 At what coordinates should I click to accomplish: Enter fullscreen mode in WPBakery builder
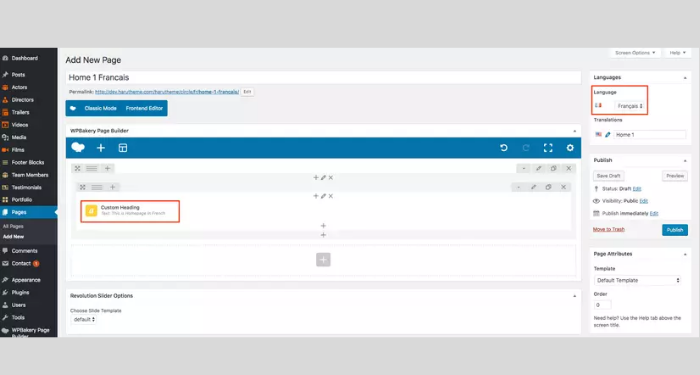[548, 148]
